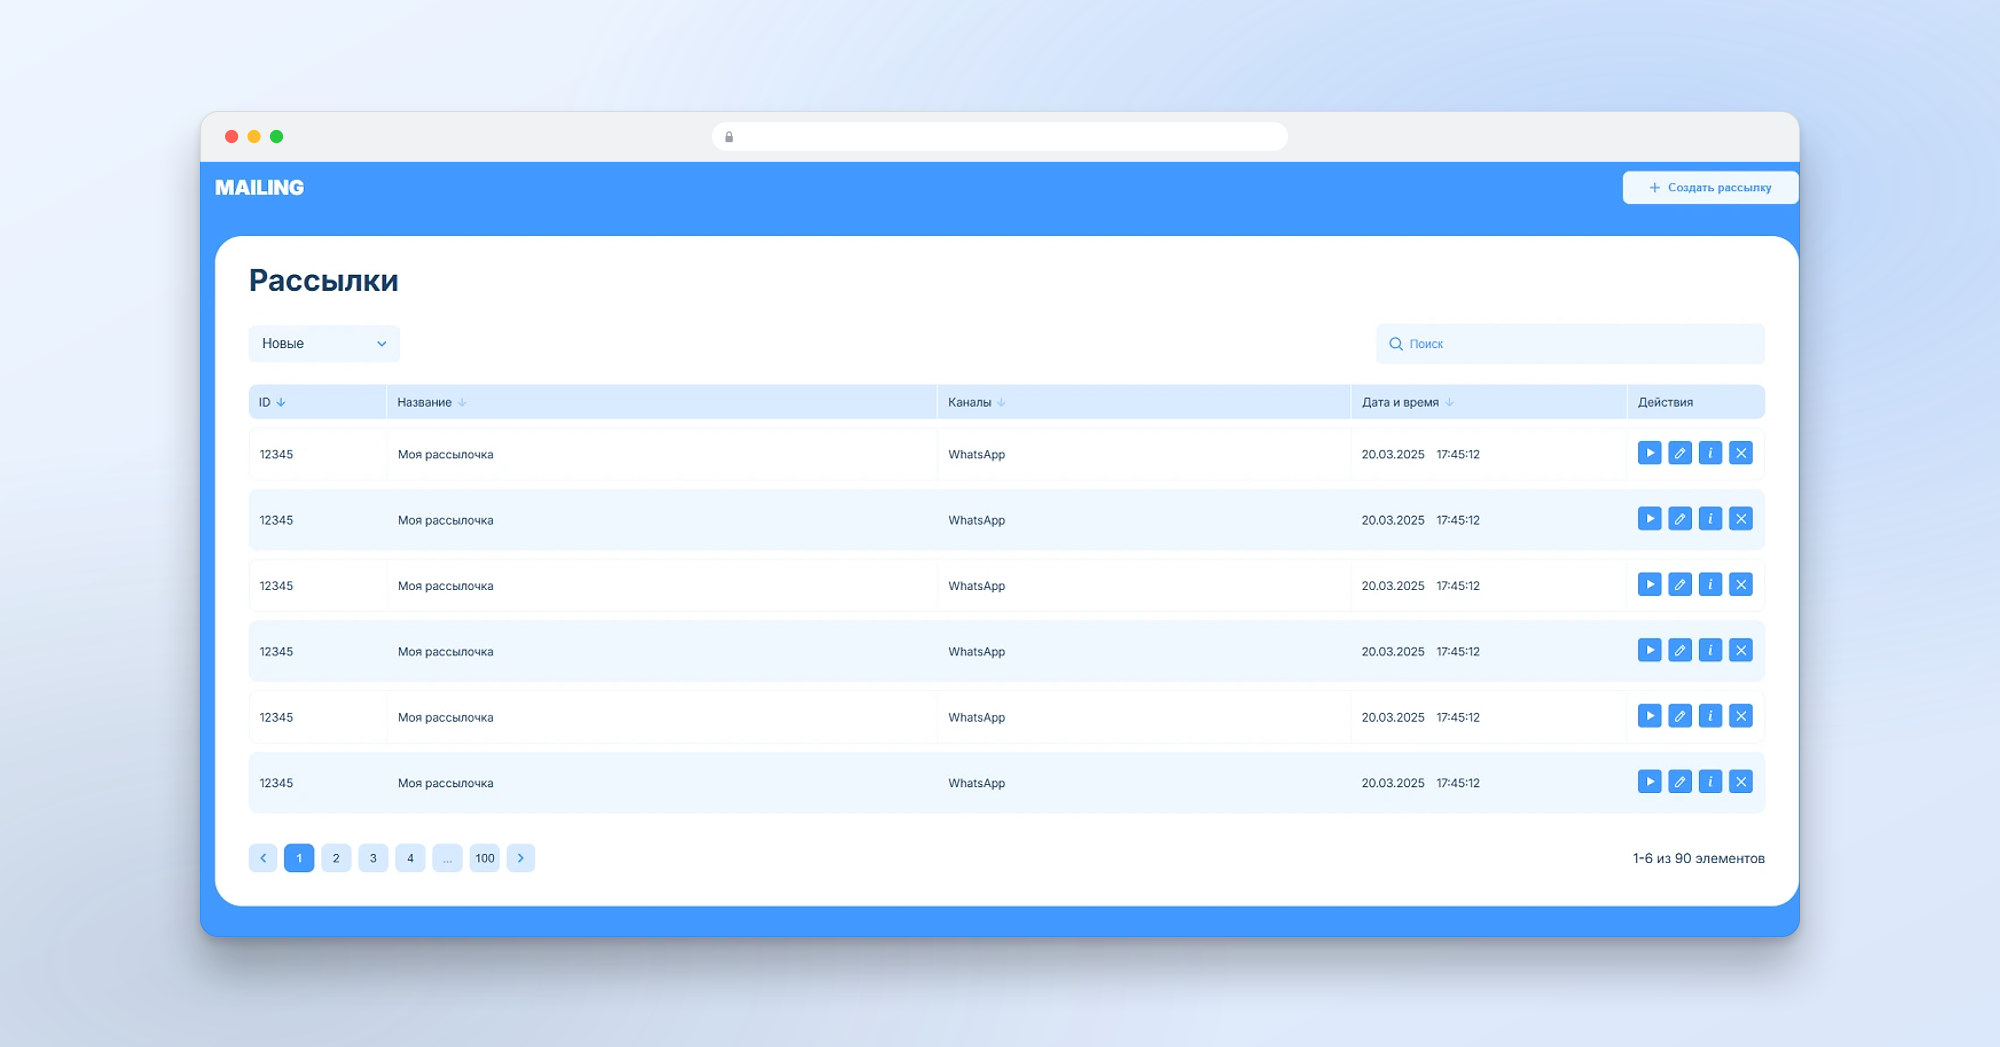Click the Рассылки page heading
The width and height of the screenshot is (2000, 1047).
coord(323,280)
